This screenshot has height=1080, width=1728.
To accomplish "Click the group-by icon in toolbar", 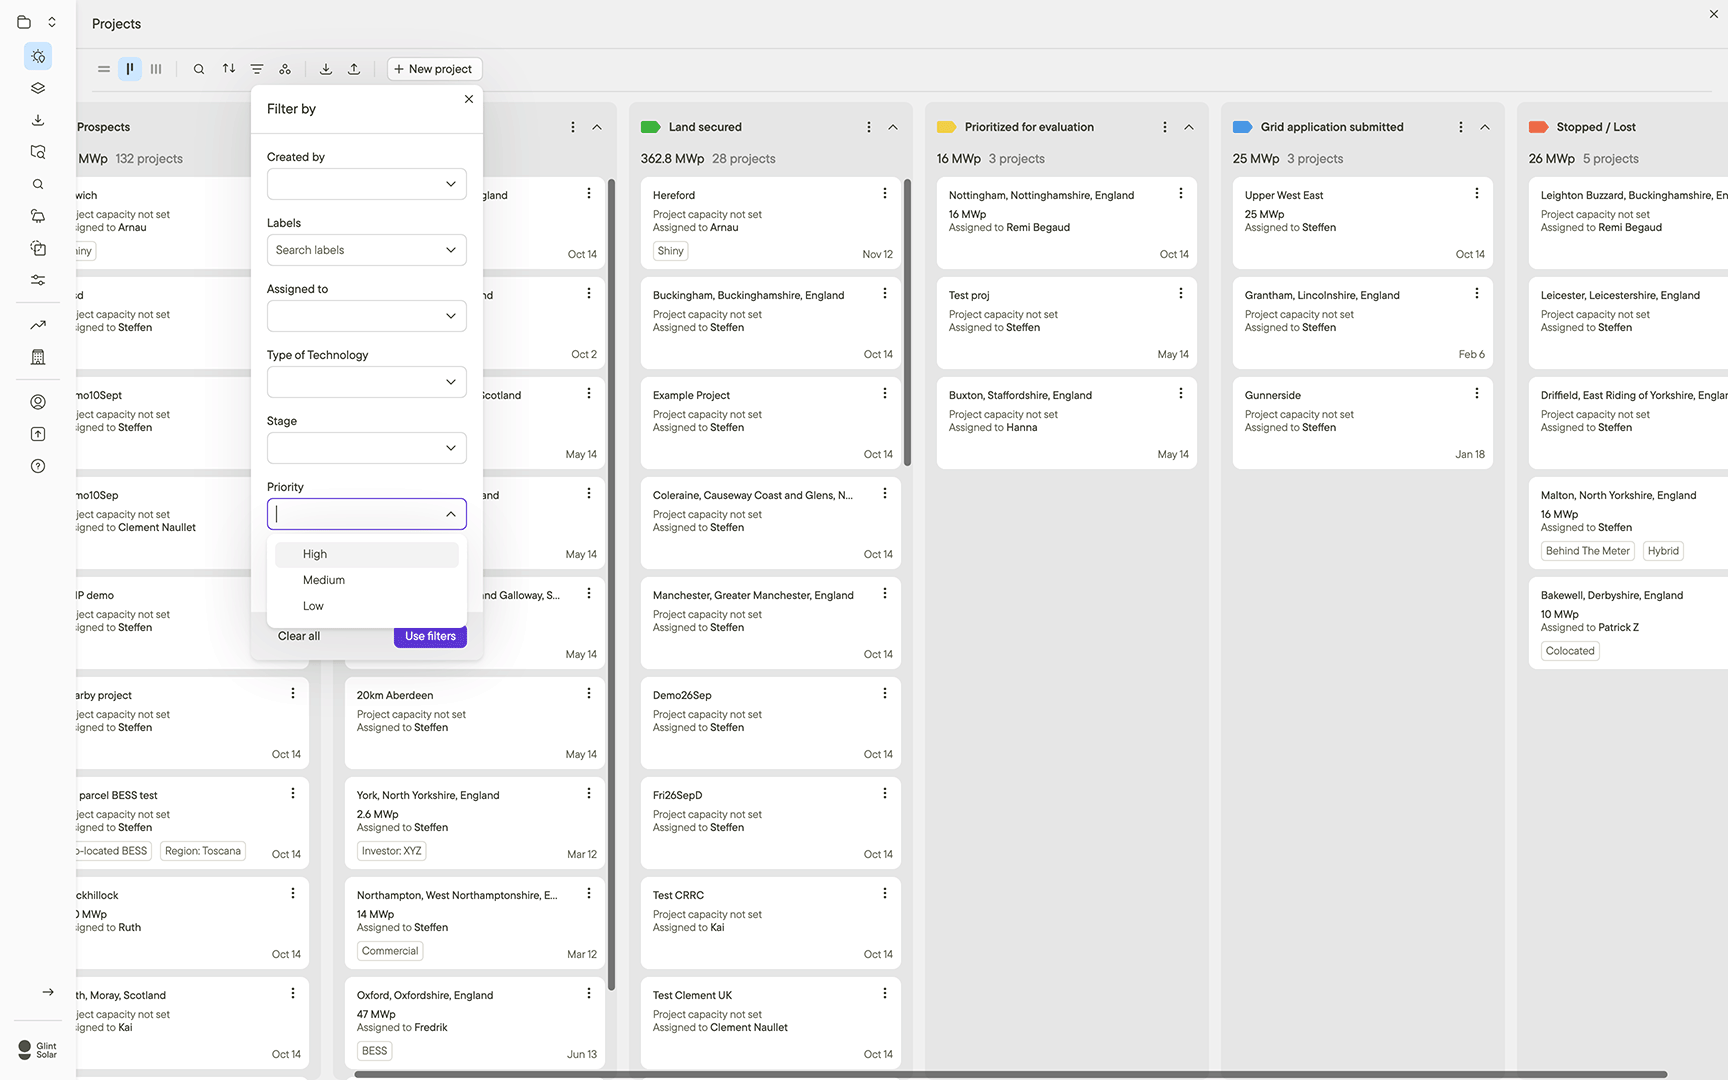I will [285, 69].
